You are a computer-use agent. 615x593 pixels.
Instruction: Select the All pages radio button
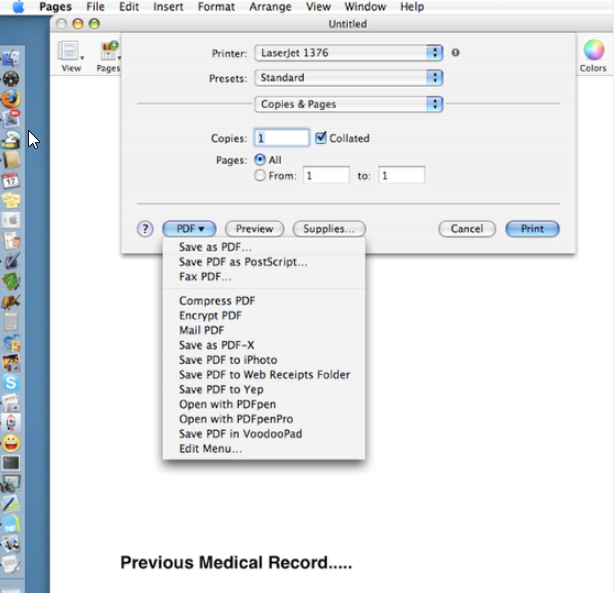point(260,160)
